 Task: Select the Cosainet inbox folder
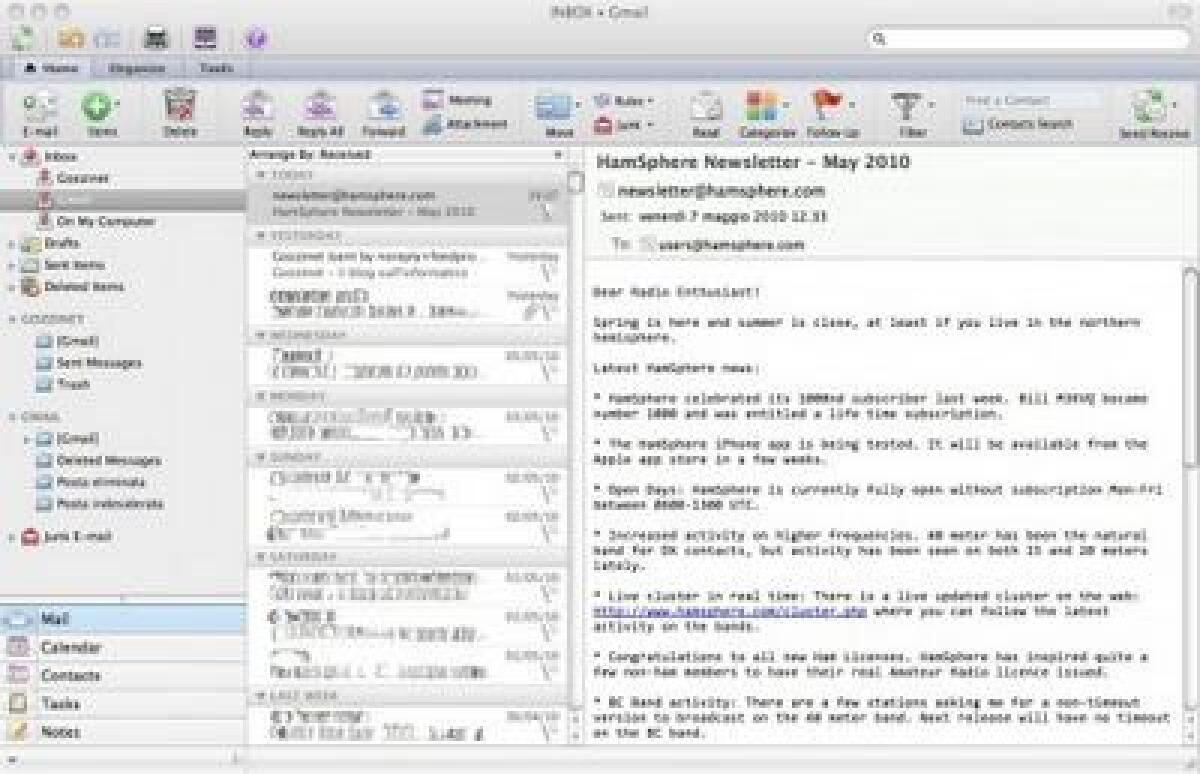pyautogui.click(x=122, y=178)
